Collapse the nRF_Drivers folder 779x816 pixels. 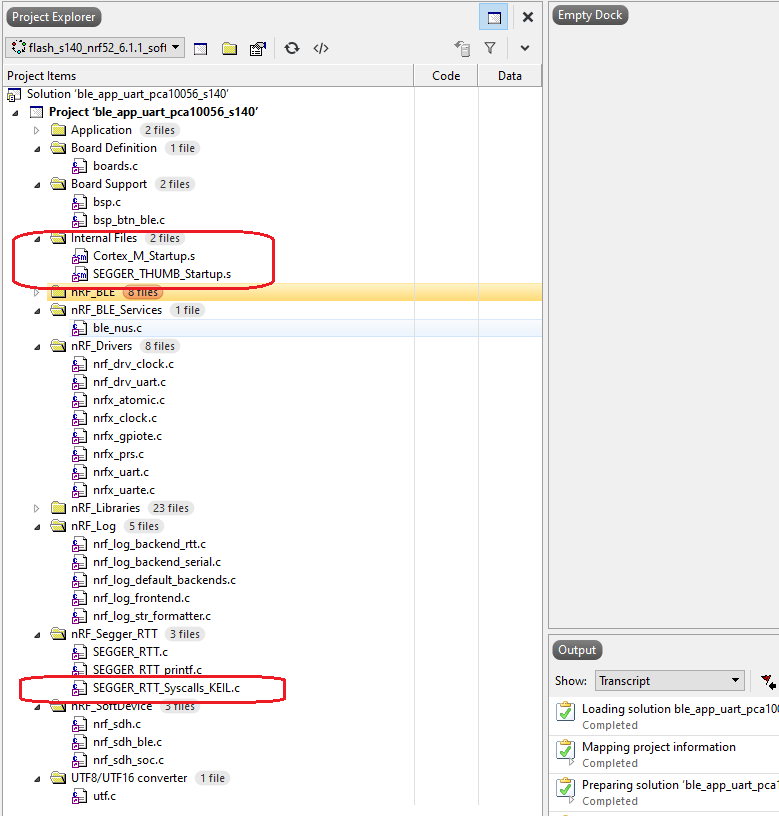click(x=37, y=346)
